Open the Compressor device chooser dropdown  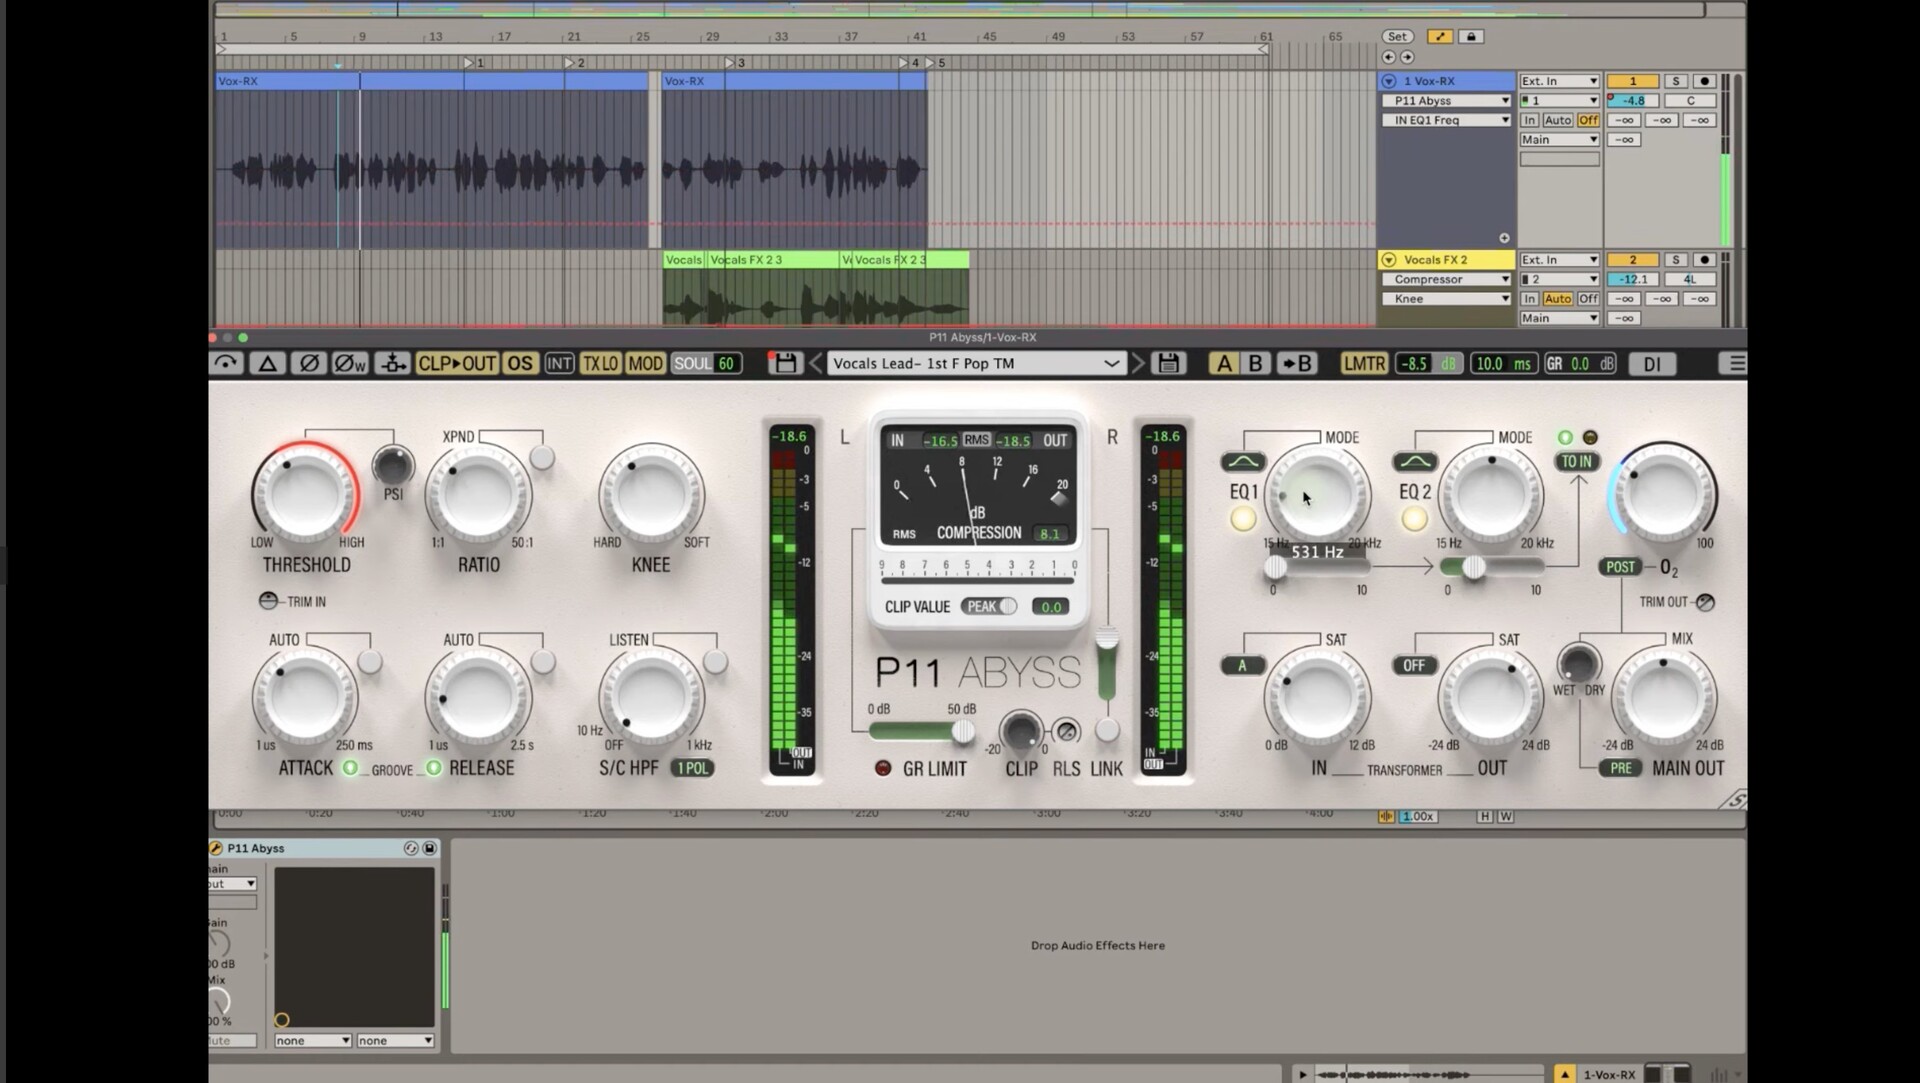pyautogui.click(x=1447, y=280)
